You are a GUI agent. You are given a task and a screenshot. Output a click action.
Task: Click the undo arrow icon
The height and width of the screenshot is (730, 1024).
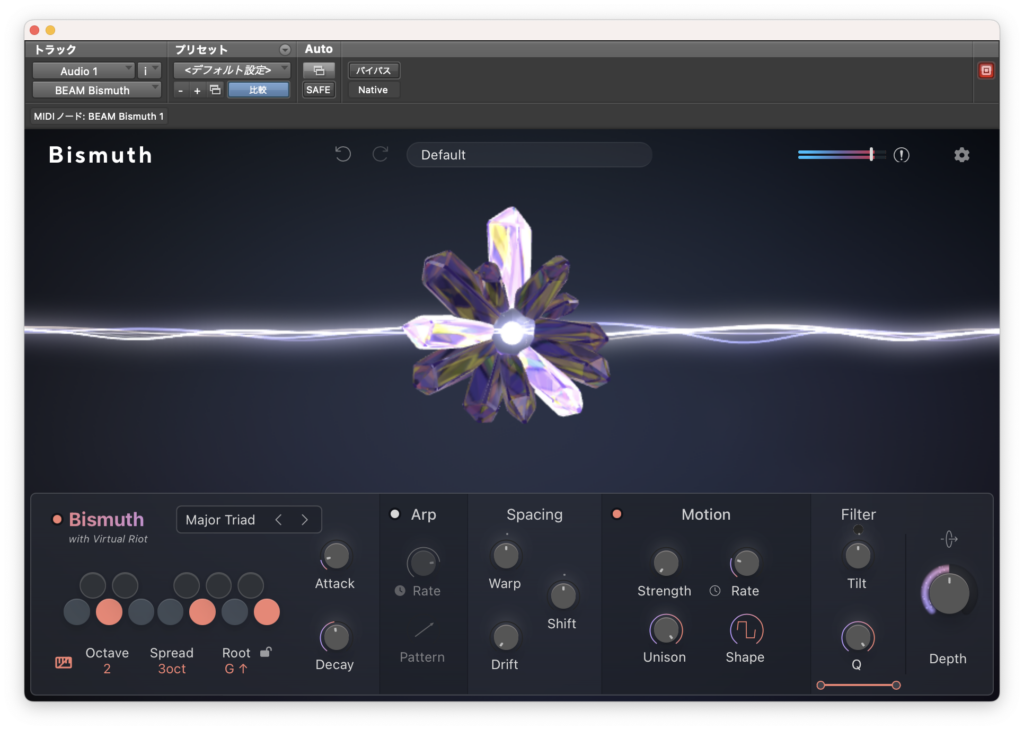[343, 154]
